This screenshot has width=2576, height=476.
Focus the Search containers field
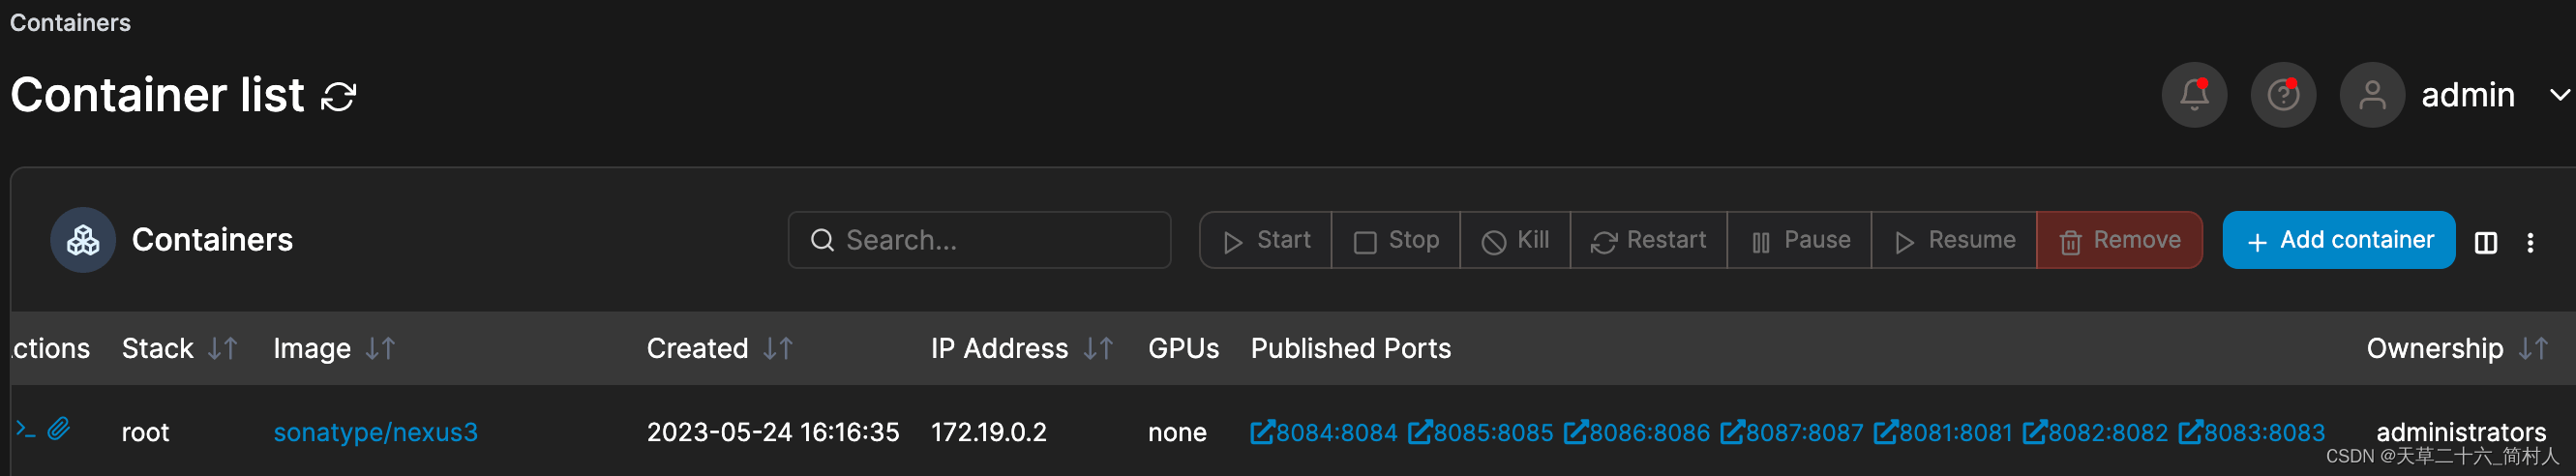[979, 240]
